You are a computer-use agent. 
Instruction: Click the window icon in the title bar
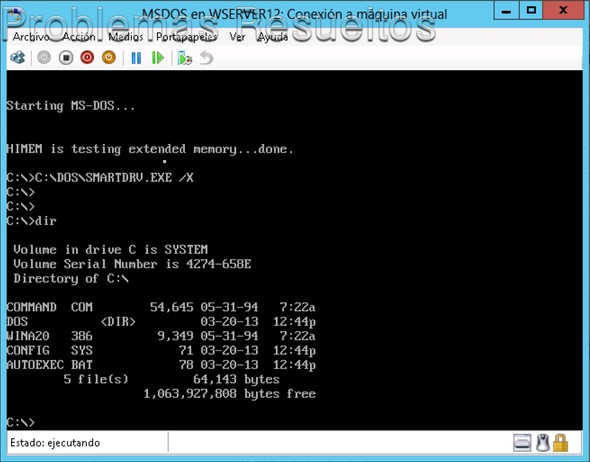pyautogui.click(x=15, y=14)
